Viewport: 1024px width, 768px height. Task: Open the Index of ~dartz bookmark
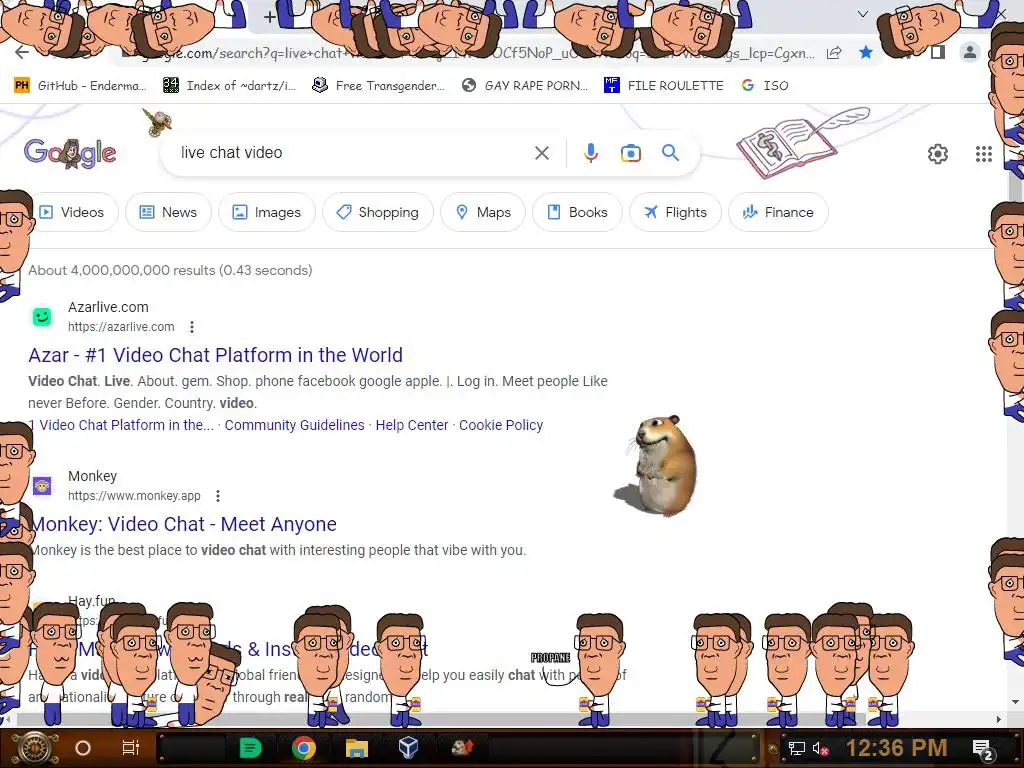(229, 86)
